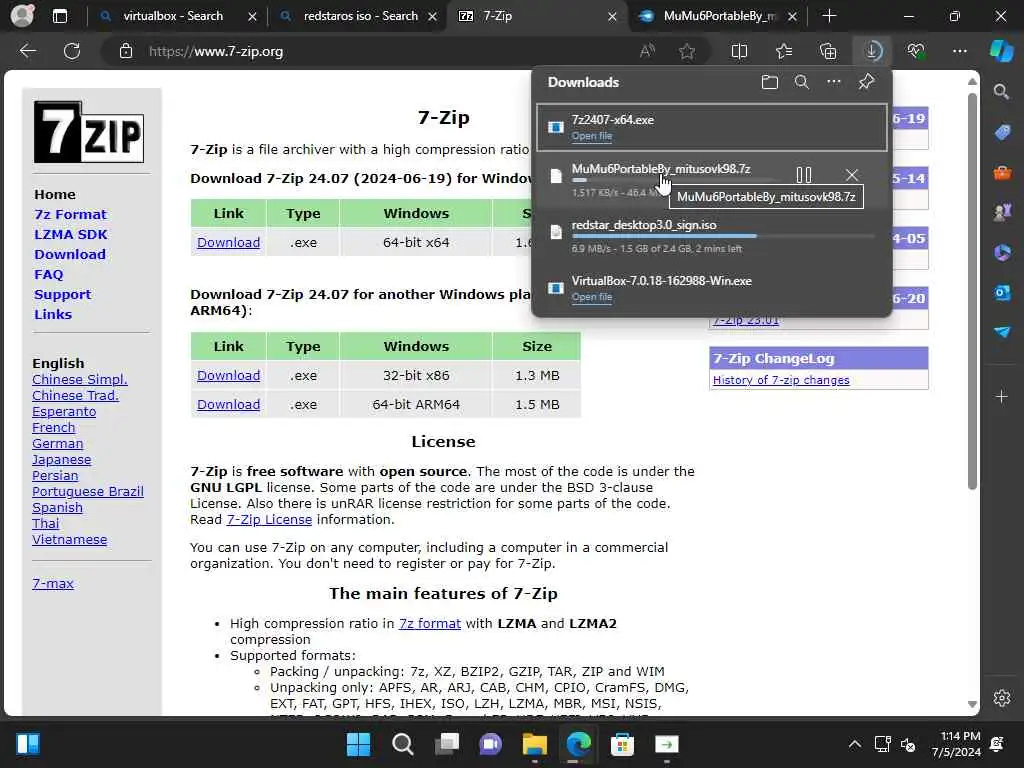Switch to the redstaros iso - Search tab
This screenshot has height=768, width=1024.
(360, 16)
